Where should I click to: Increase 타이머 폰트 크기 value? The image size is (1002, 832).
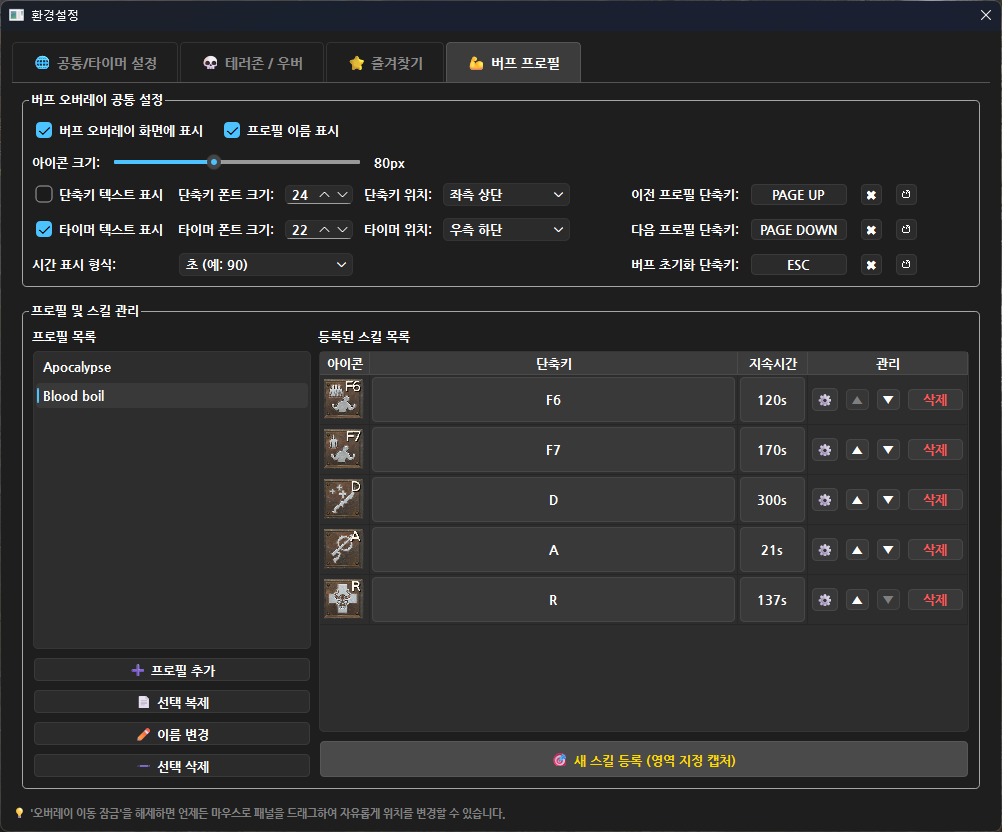click(325, 229)
